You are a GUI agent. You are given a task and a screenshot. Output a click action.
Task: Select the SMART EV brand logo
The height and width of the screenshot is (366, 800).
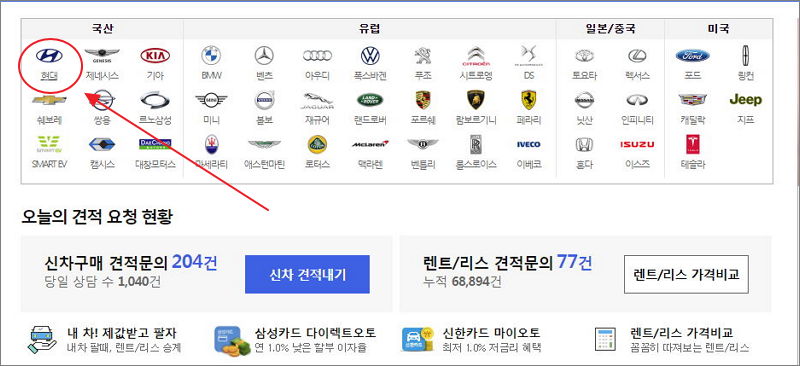(x=49, y=144)
